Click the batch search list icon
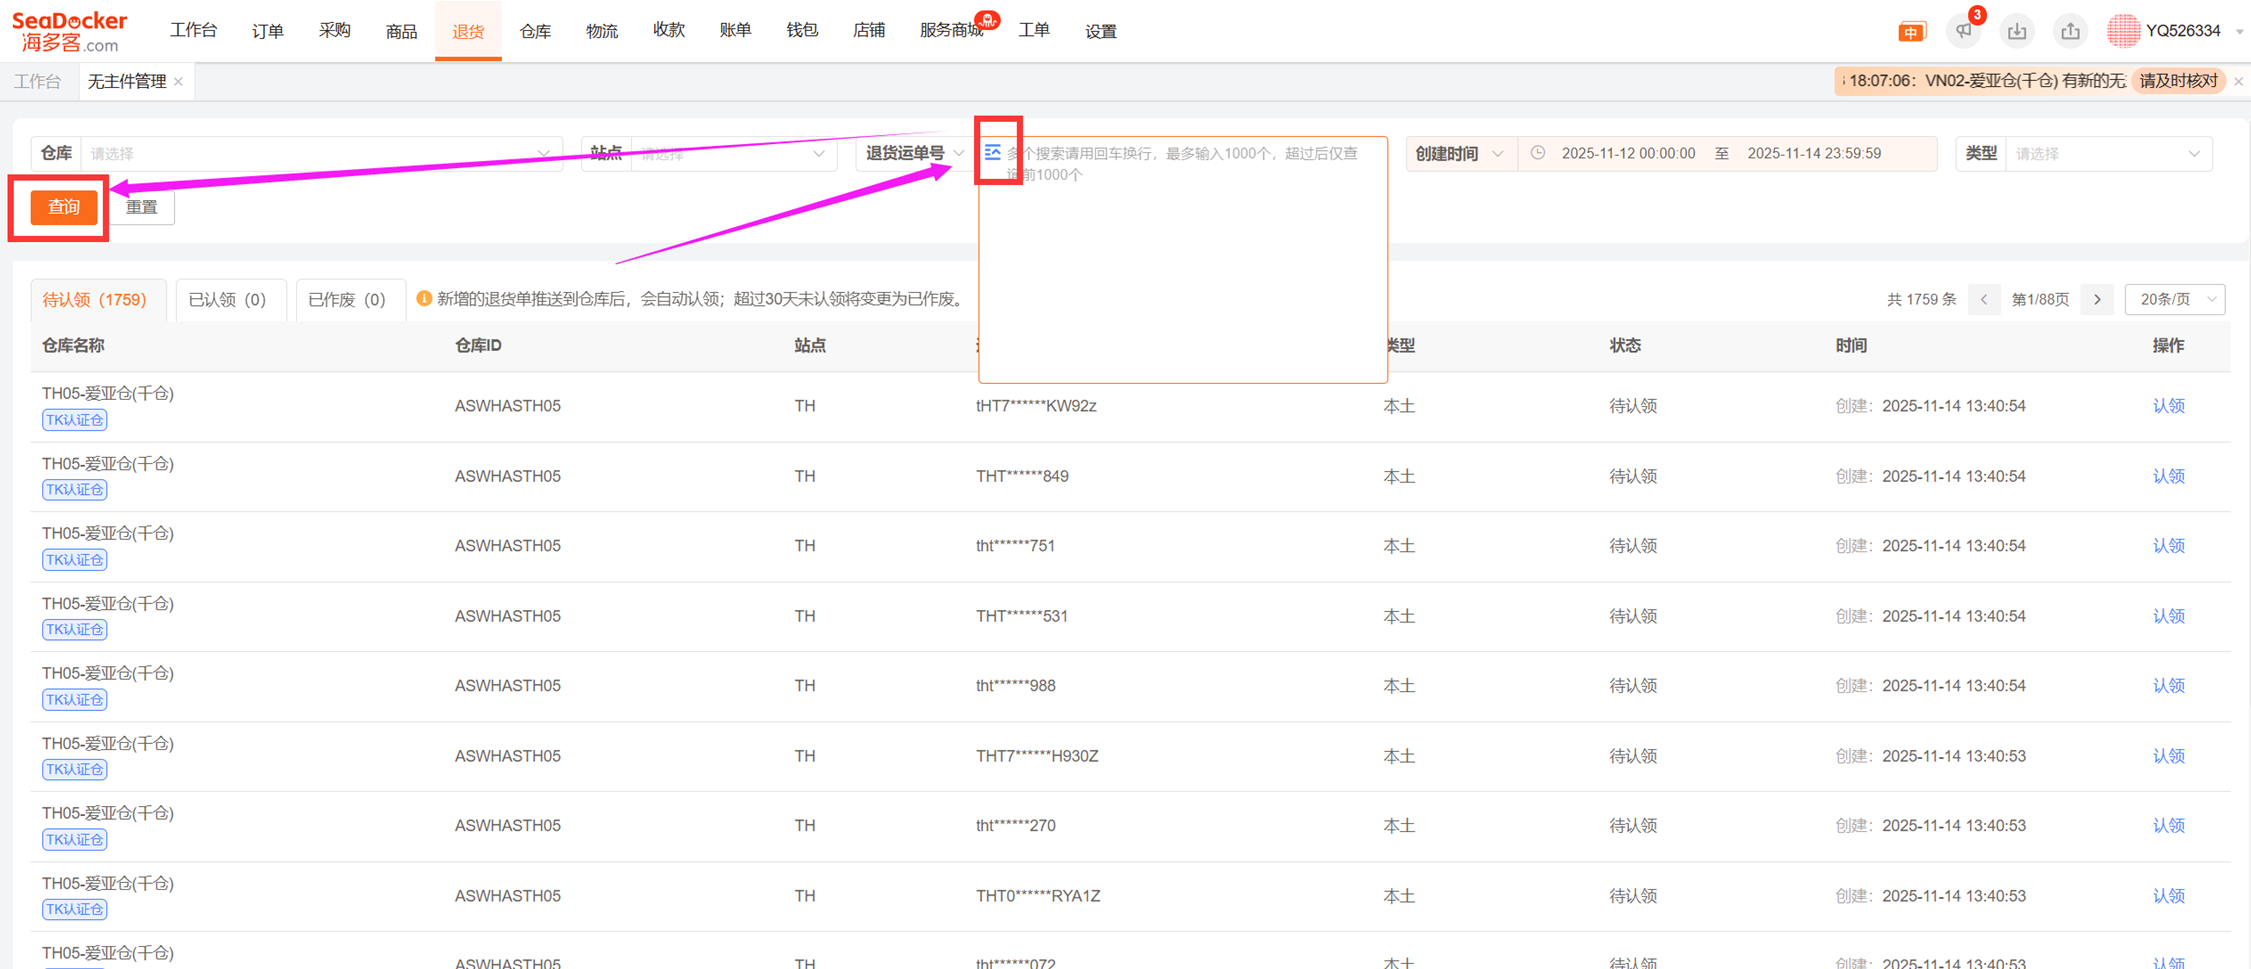The image size is (2251, 969). click(992, 152)
